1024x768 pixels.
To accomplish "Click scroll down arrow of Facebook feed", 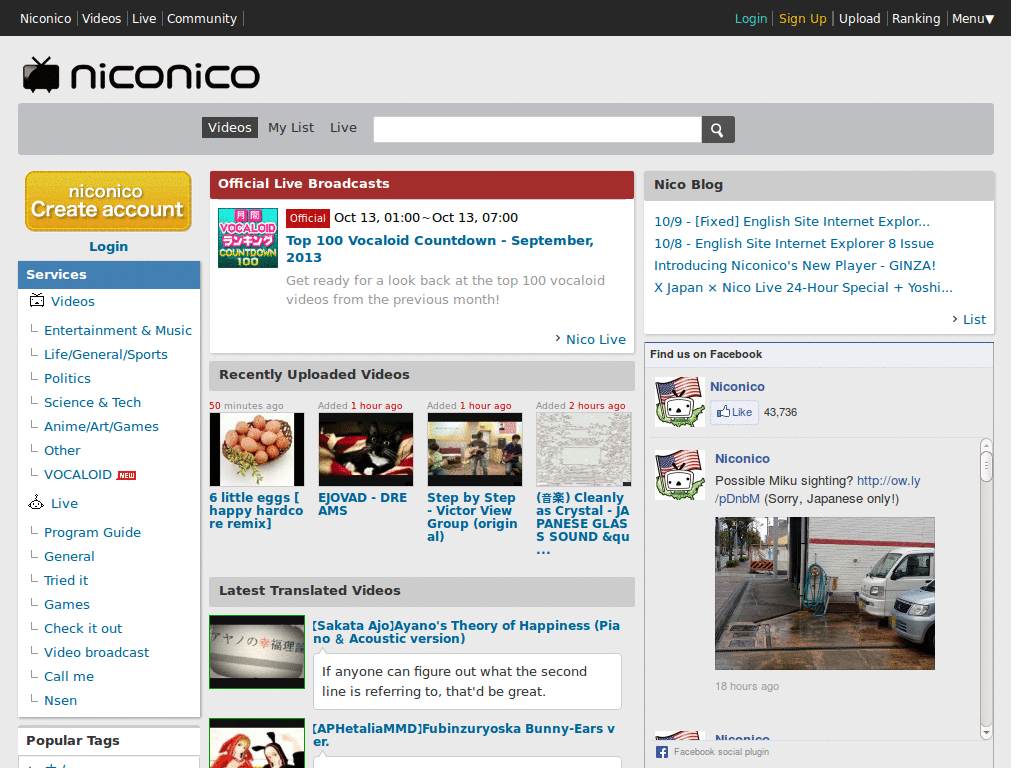I will coord(986,733).
